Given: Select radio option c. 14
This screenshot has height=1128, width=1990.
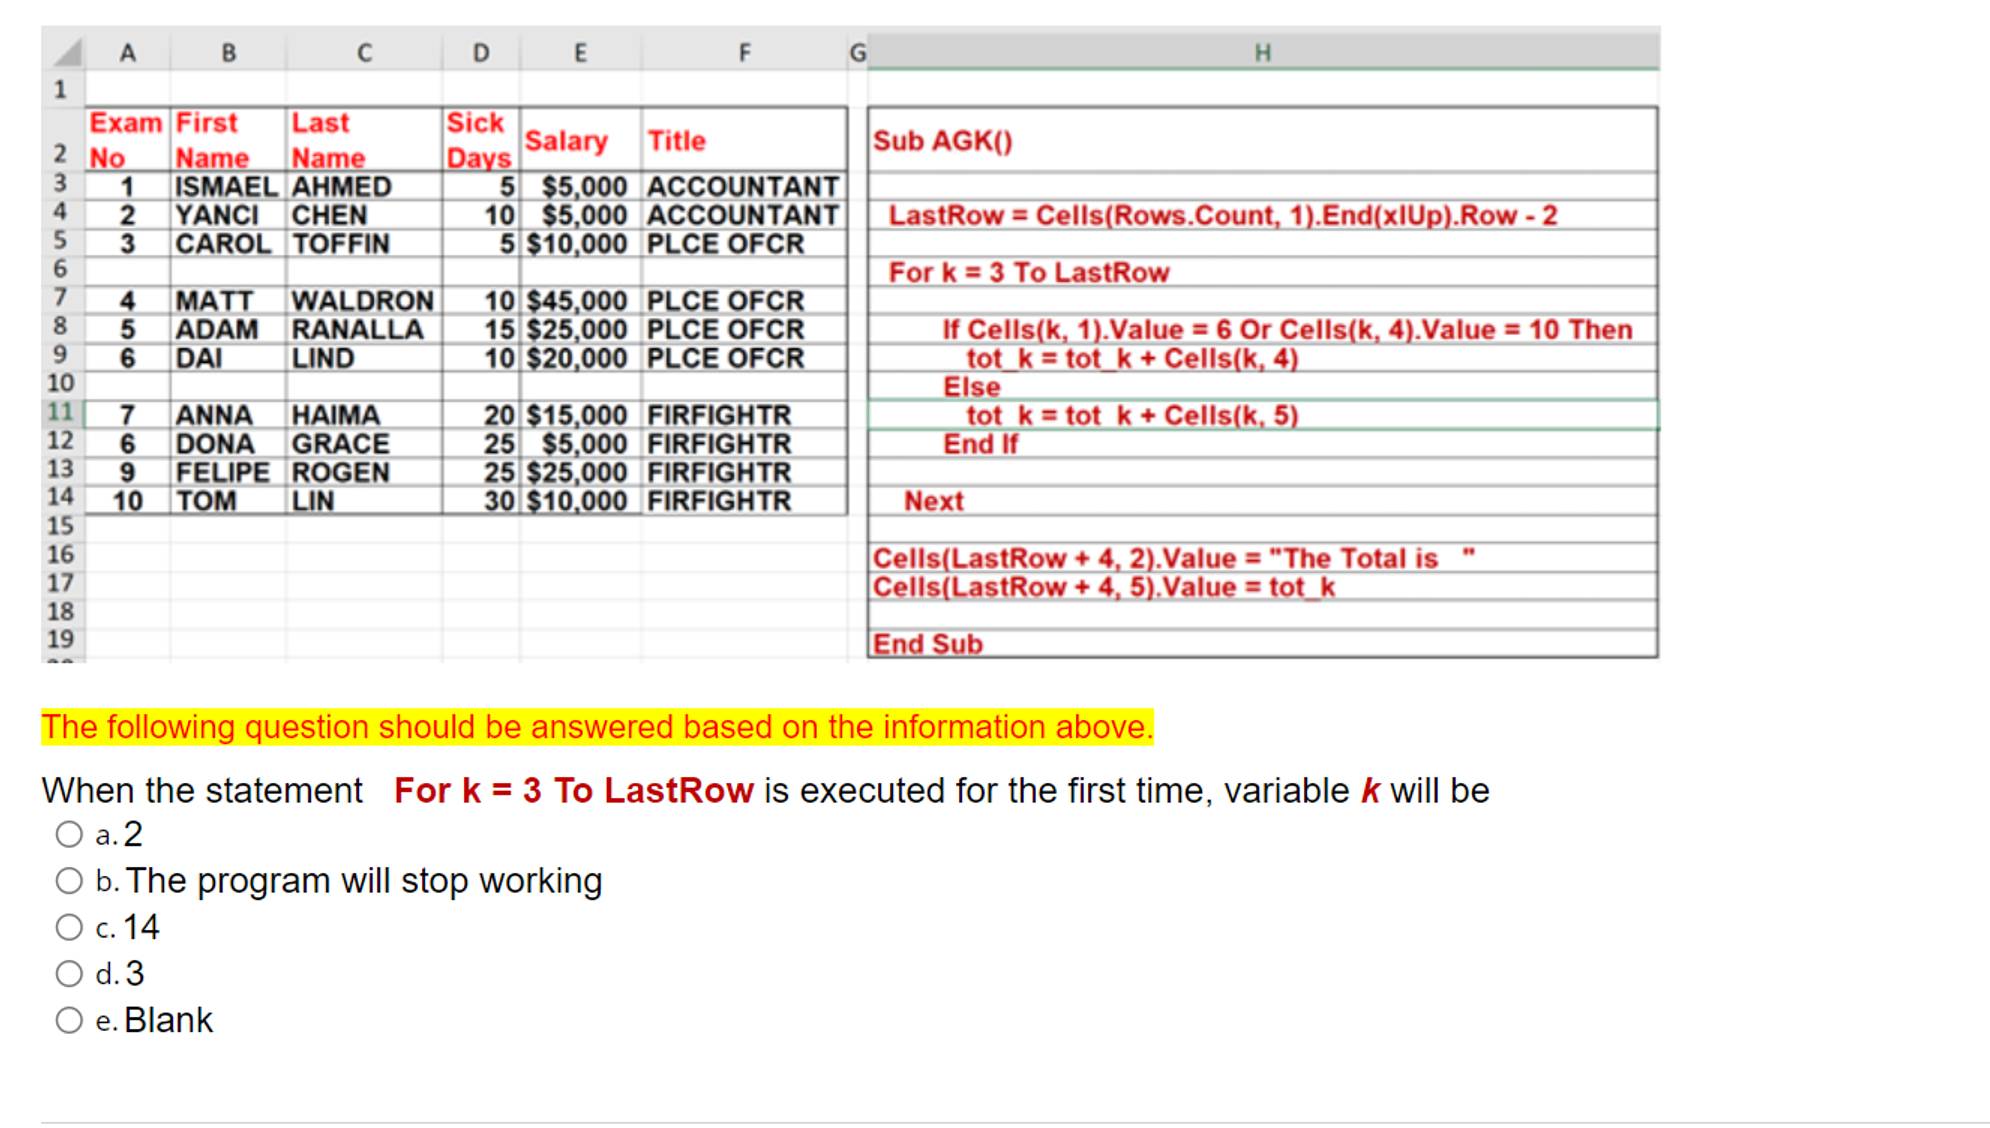Looking at the screenshot, I should [69, 927].
